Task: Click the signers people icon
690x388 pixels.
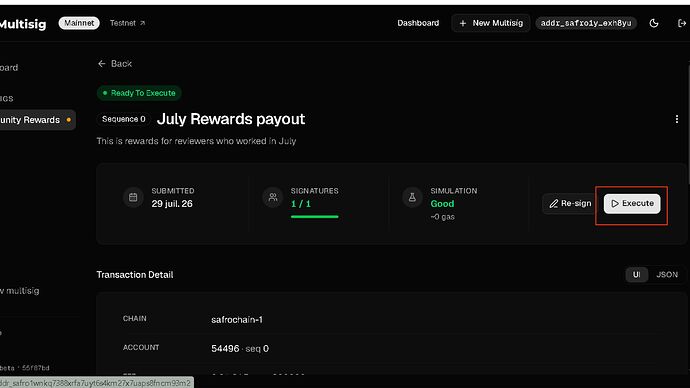Action: [273, 198]
